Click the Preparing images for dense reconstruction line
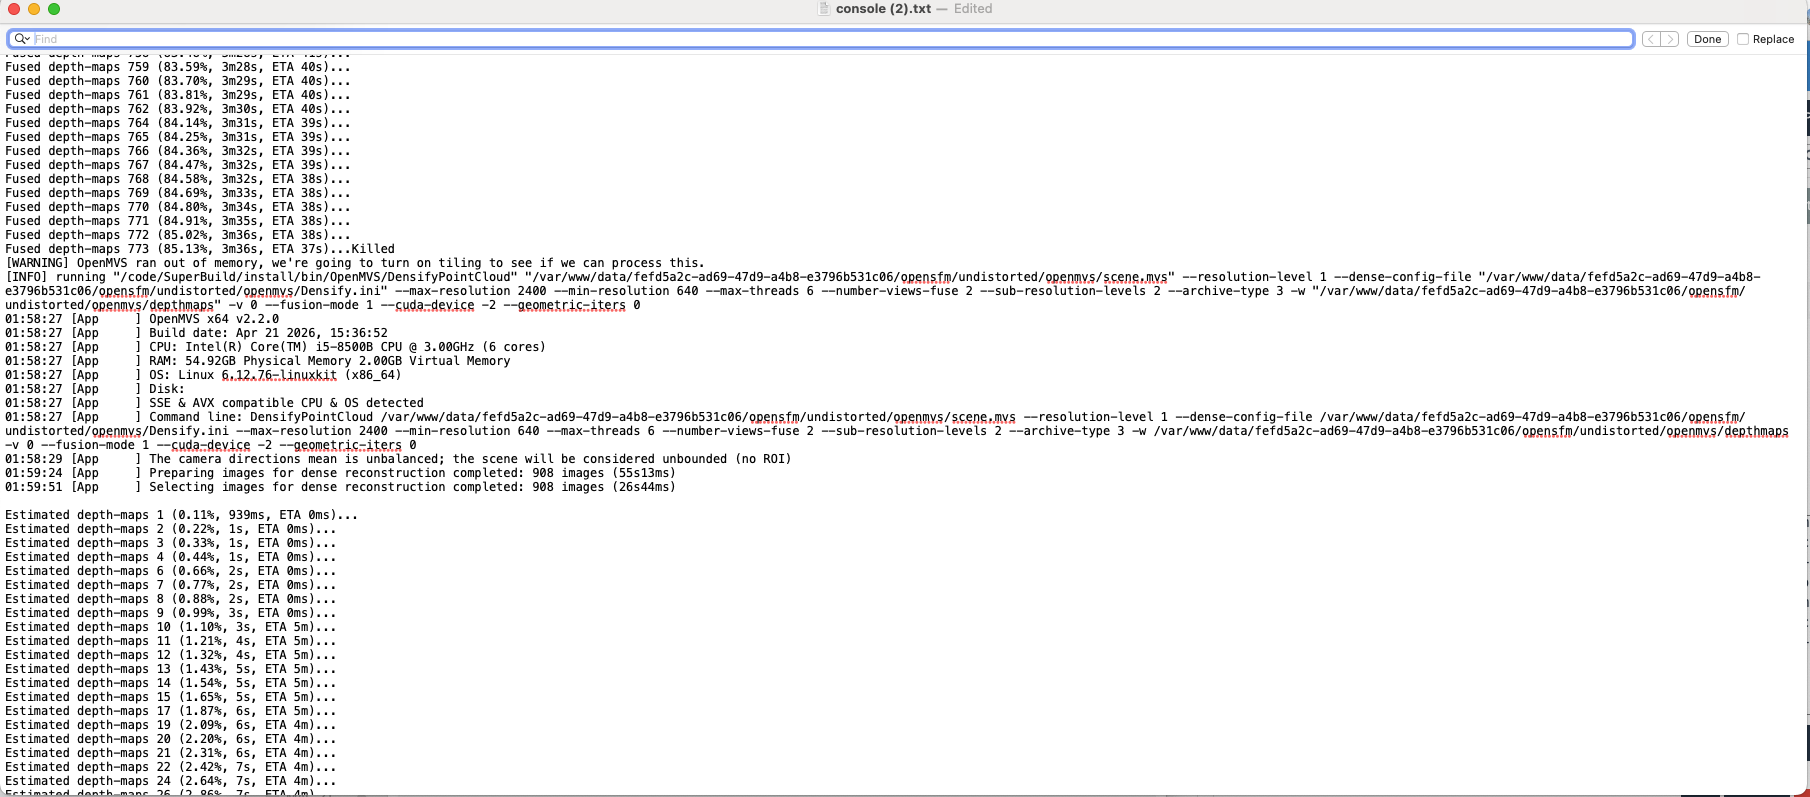Screen dimensions: 1810x797 coord(411,473)
